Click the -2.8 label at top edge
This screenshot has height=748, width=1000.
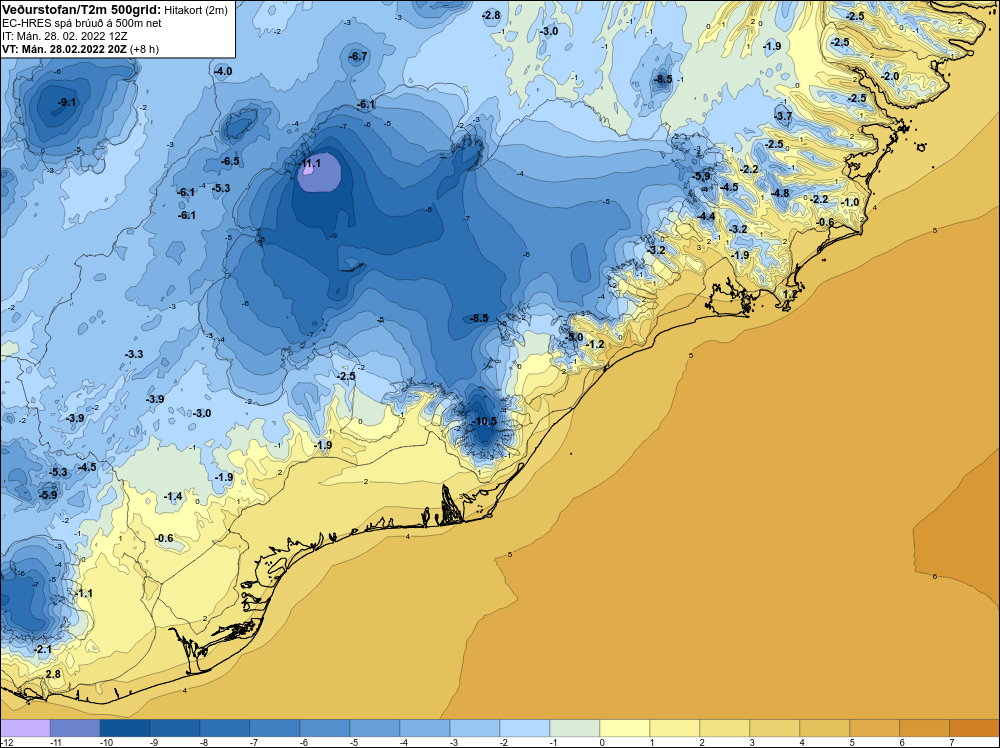(490, 15)
